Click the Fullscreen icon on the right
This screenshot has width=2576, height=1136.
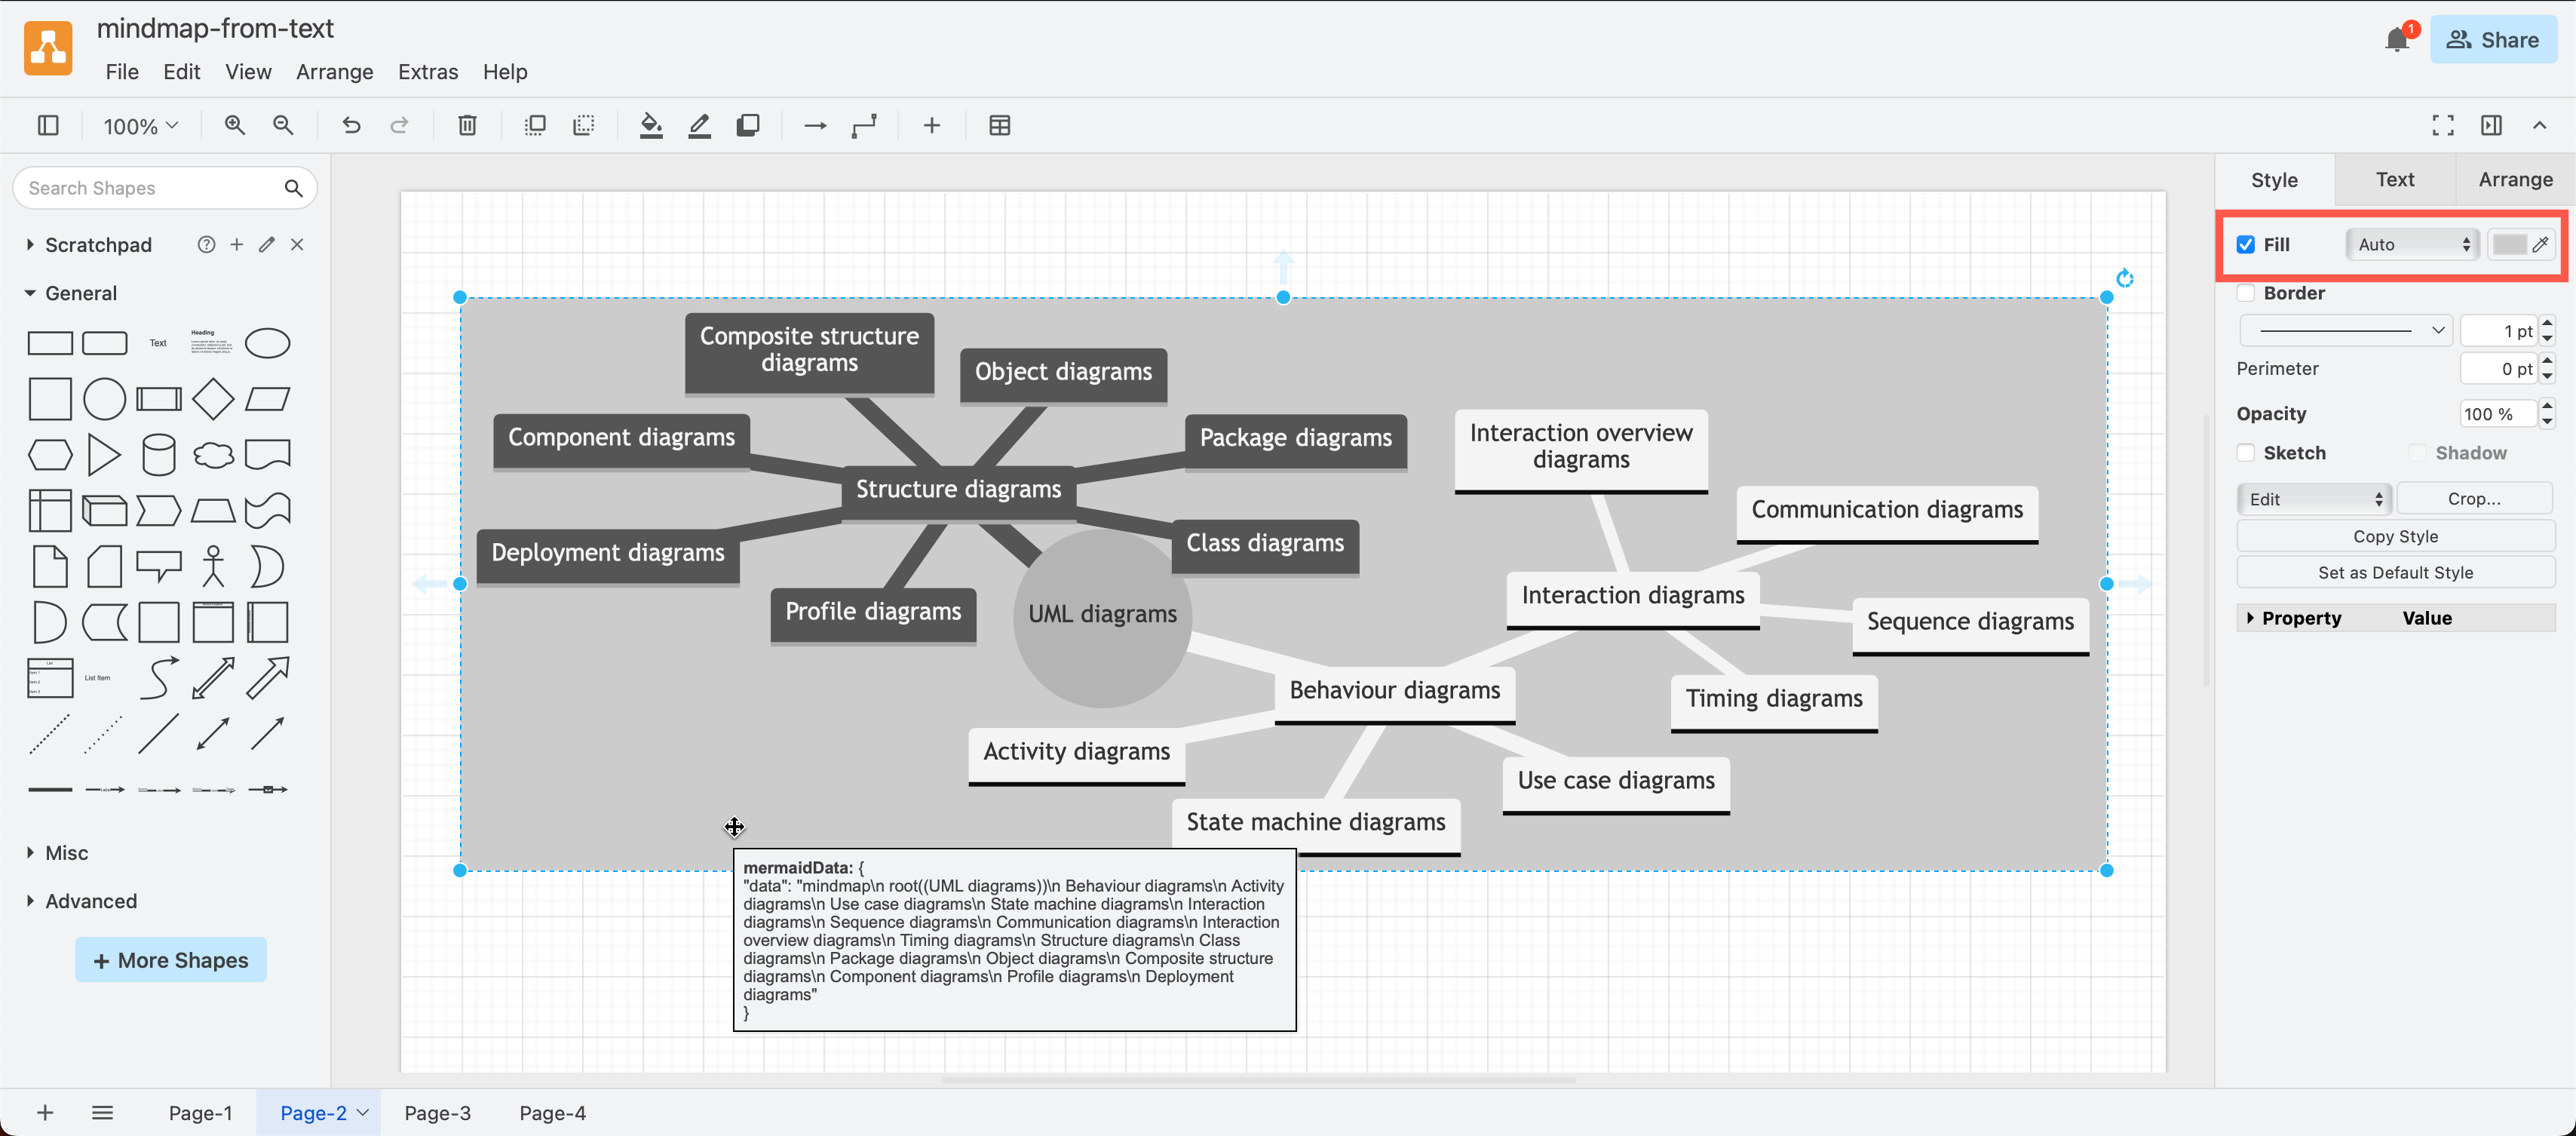pos(2442,125)
